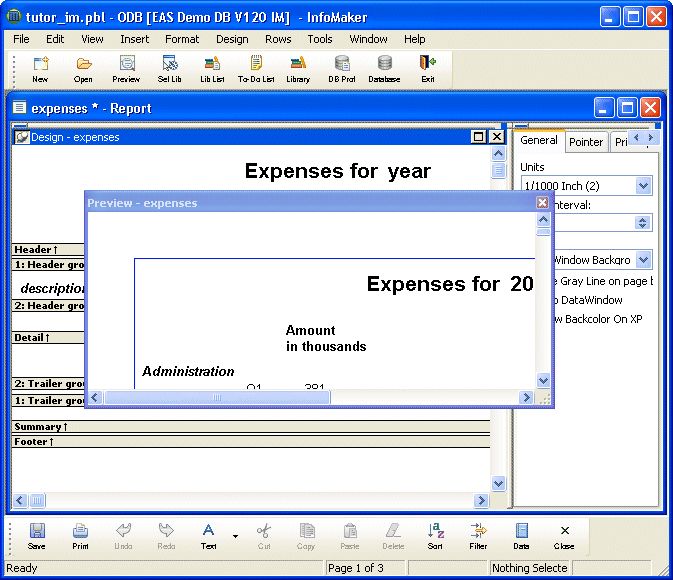Click Preview horizontal scrollbar thumb
The width and height of the screenshot is (673, 580).
click(x=217, y=398)
